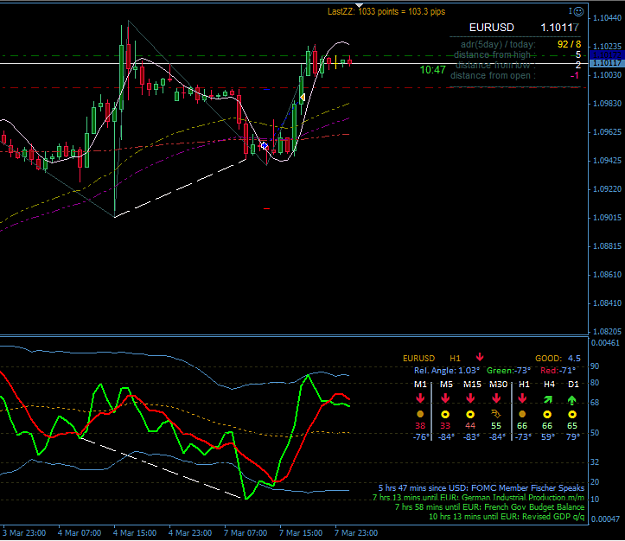Click the 1.10117 price beside EURUSD
The image size is (625, 541).
pos(560,27)
